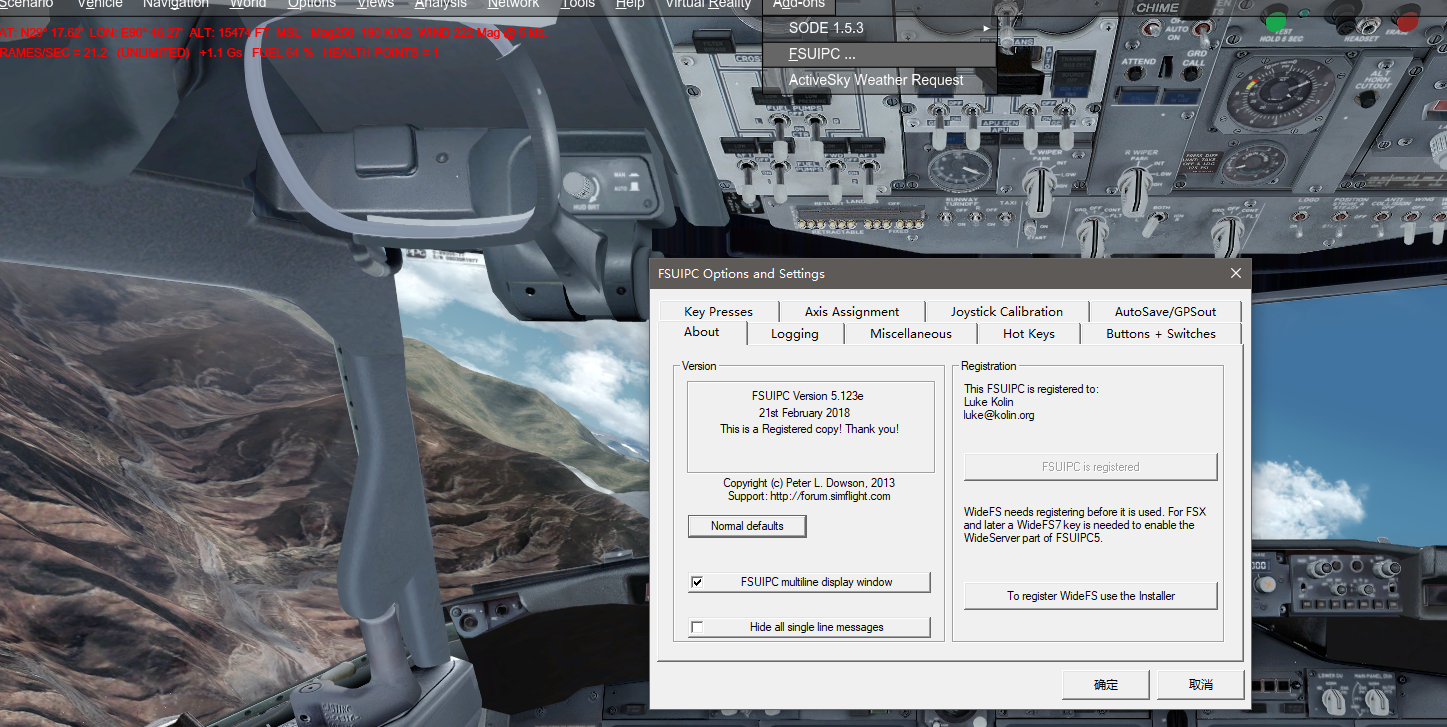Switch to the AutoSave/GPSout tab

[1165, 311]
